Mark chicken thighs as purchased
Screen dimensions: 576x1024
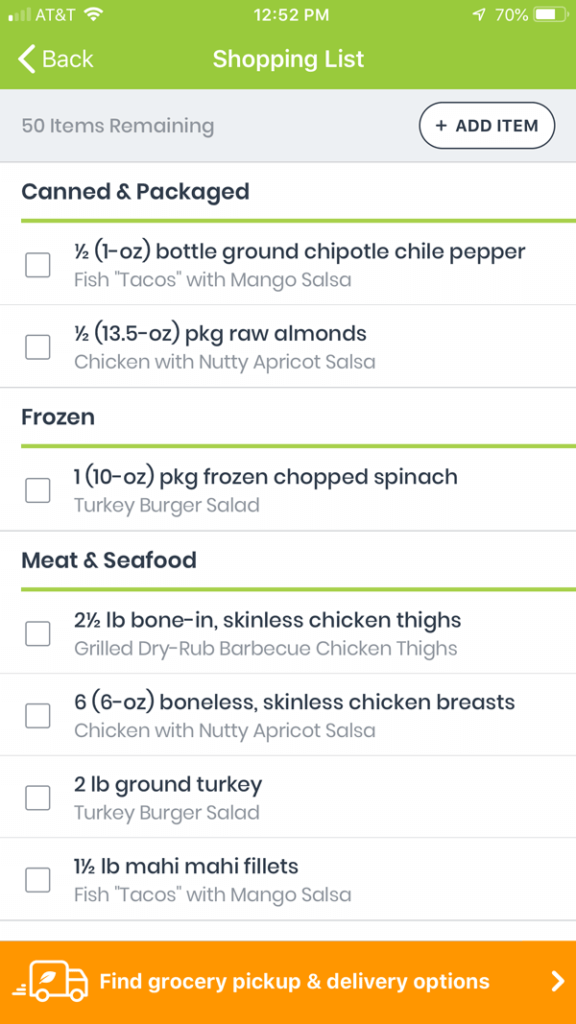tap(37, 633)
